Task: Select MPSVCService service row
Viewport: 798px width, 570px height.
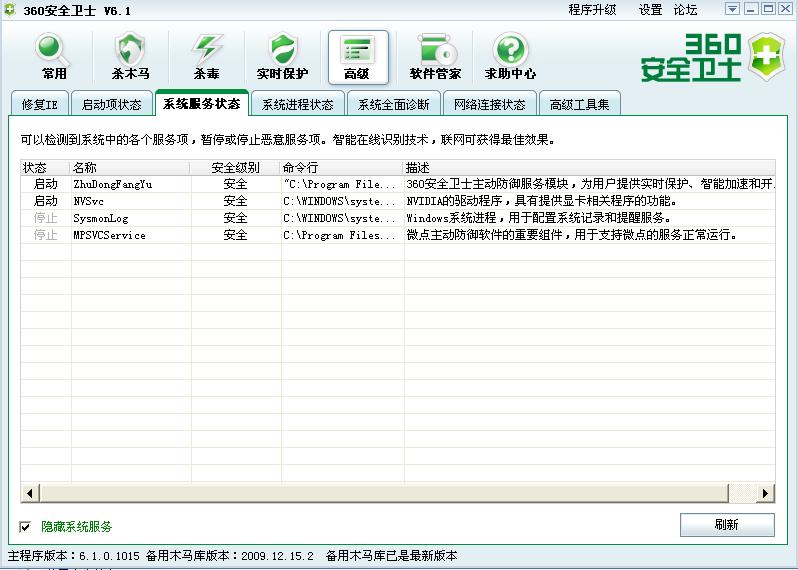Action: coord(398,235)
